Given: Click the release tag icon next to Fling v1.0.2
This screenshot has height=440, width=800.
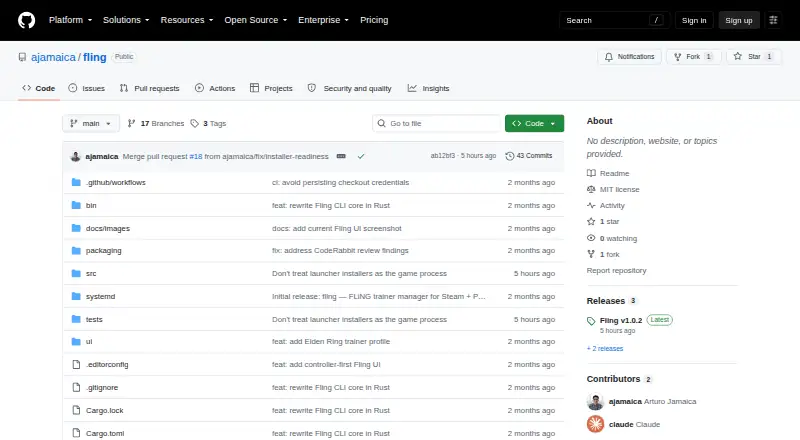Looking at the screenshot, I should pos(591,321).
